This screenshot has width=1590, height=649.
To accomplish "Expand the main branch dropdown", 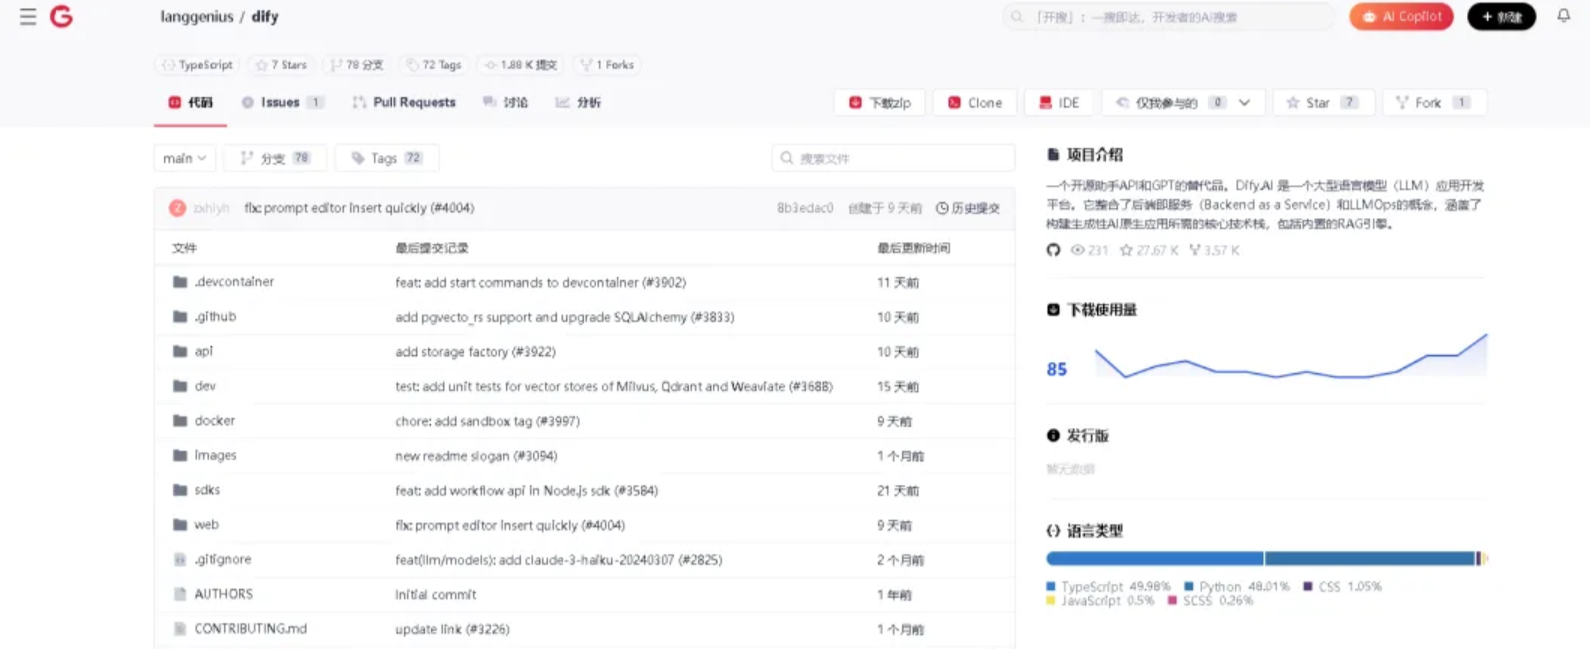I will (185, 158).
